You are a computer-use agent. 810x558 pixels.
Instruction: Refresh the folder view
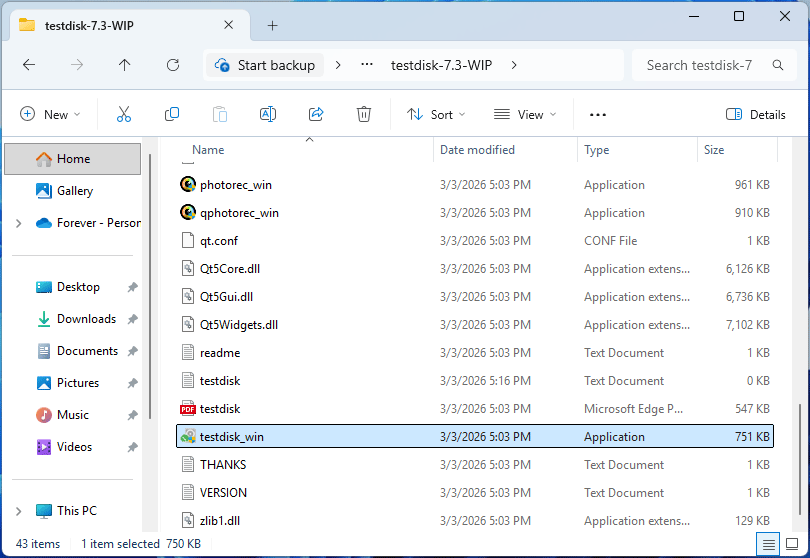173,65
